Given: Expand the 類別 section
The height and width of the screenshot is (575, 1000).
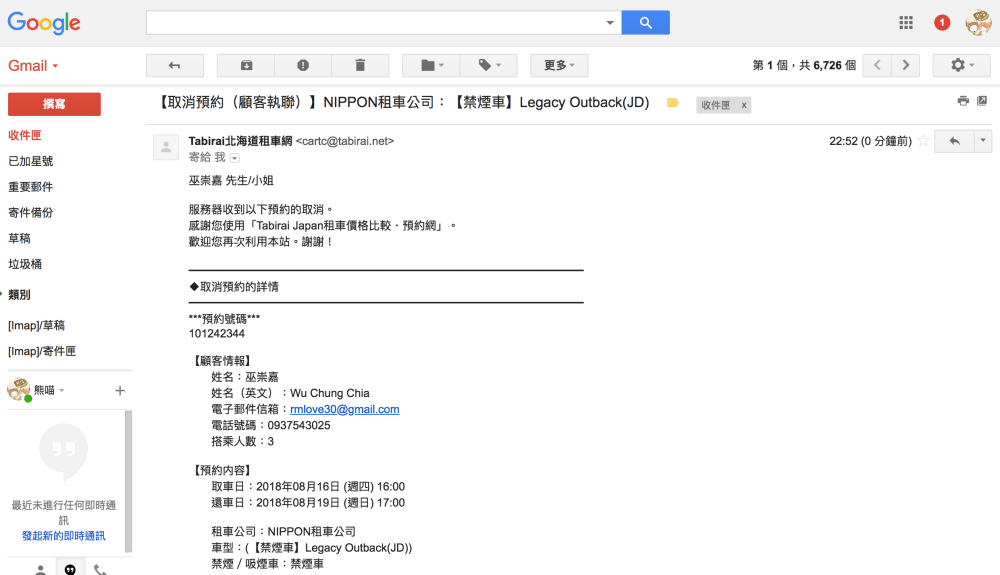Looking at the screenshot, I should [x=19, y=295].
